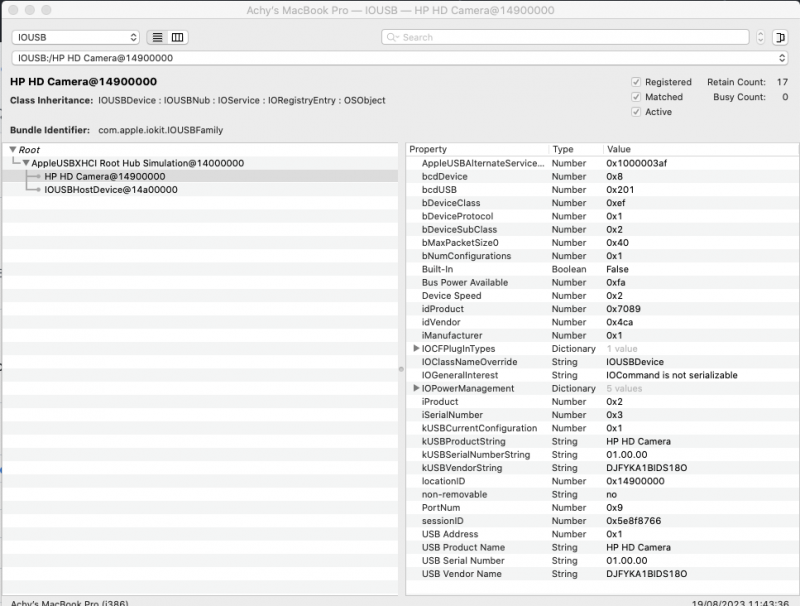Toggle the sidebar panel icon at top right
800x606 pixels.
point(781,37)
